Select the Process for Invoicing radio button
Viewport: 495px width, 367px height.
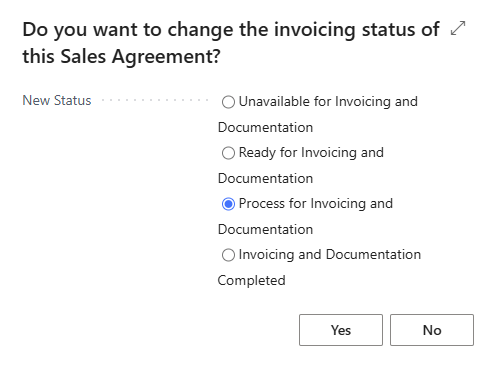[x=228, y=204]
